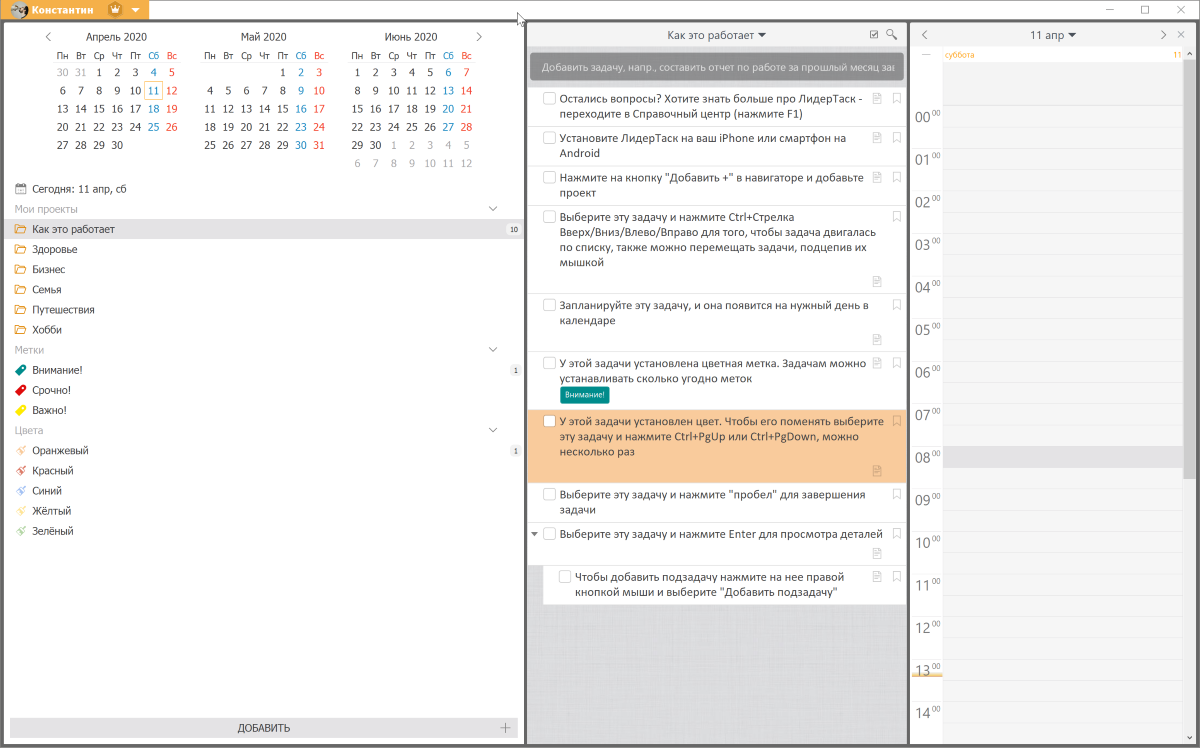Tick checkbox of 'цветная метка' task
Screen dimensions: 1200x748
coord(549,363)
